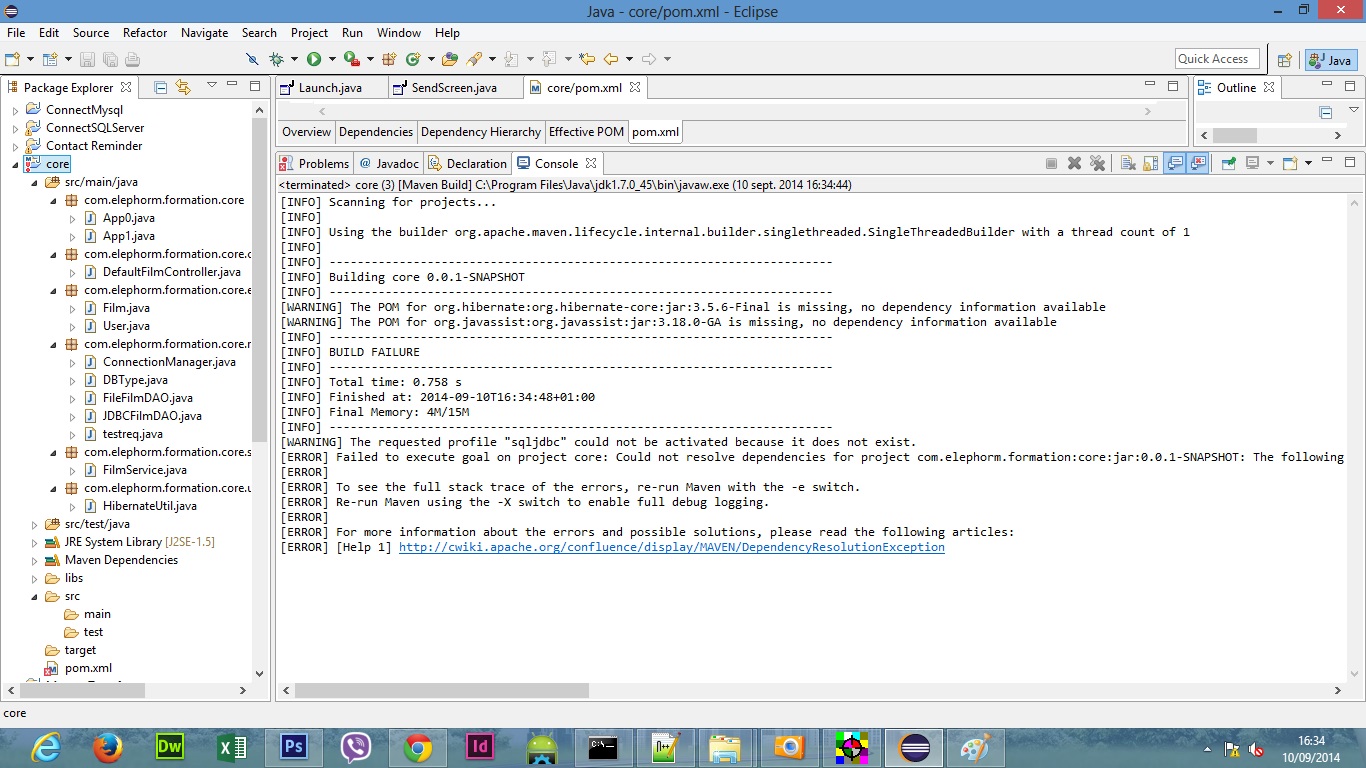1366x768 pixels.
Task: Expand the src/test/java folder
Action: (33, 524)
